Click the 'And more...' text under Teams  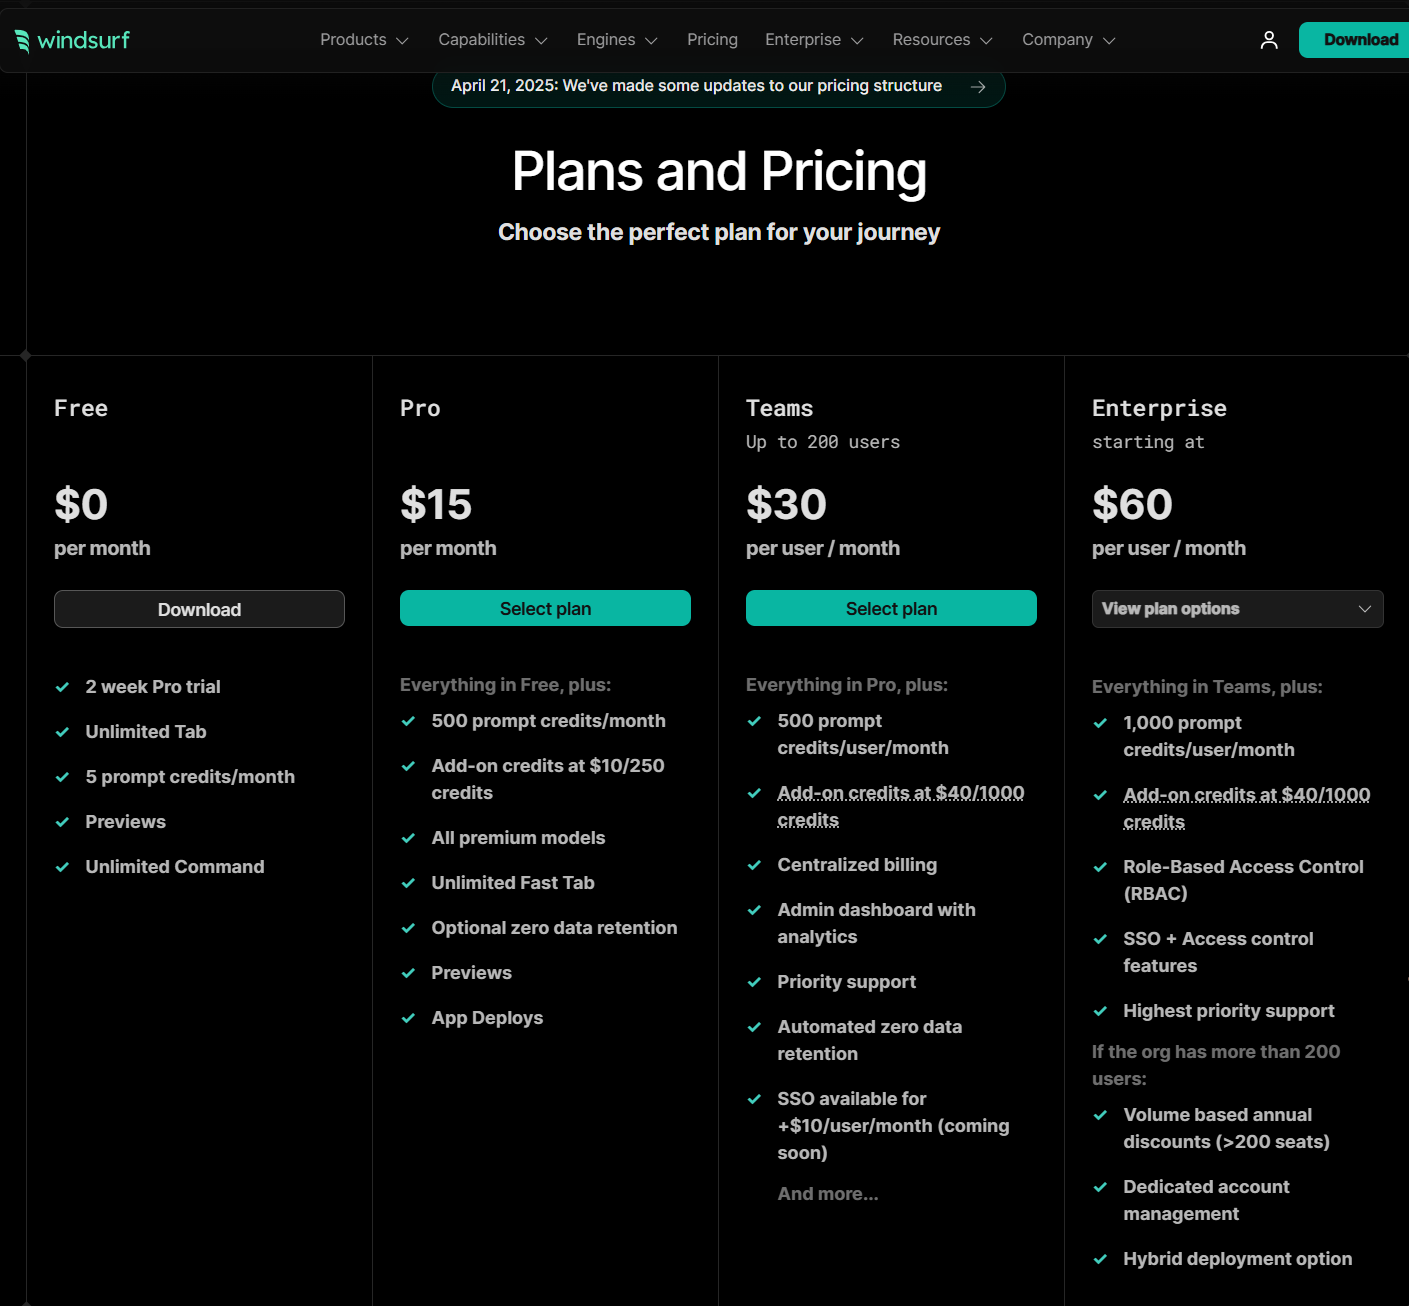(828, 1194)
